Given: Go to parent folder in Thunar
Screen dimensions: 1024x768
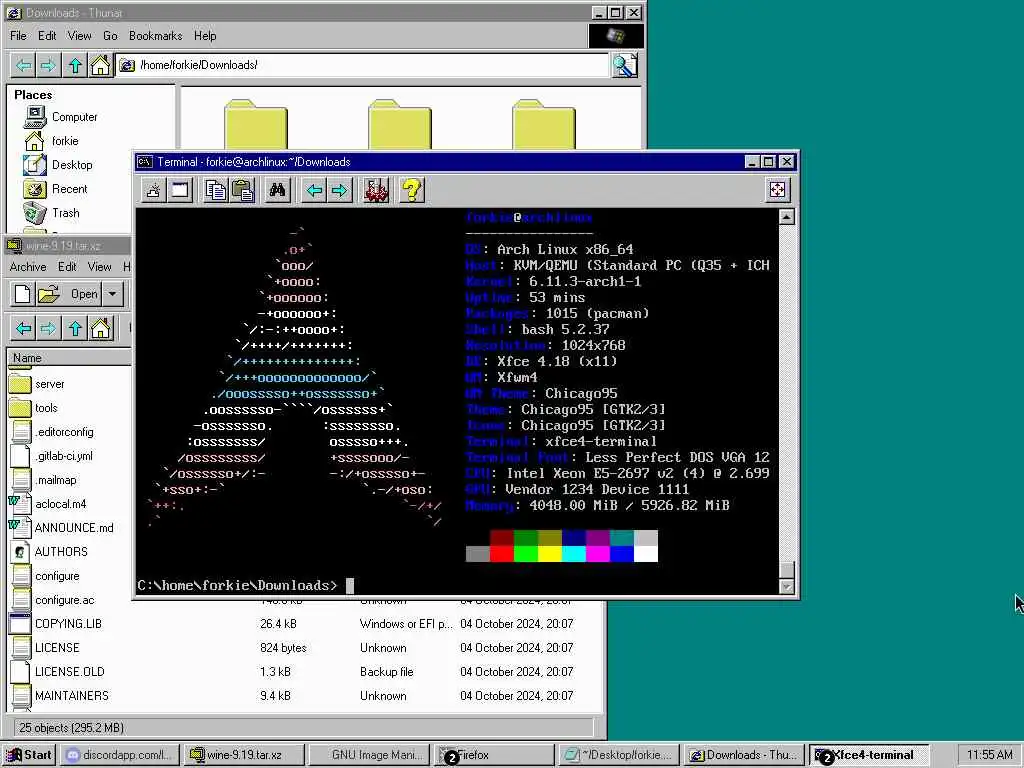Looking at the screenshot, I should click(75, 65).
